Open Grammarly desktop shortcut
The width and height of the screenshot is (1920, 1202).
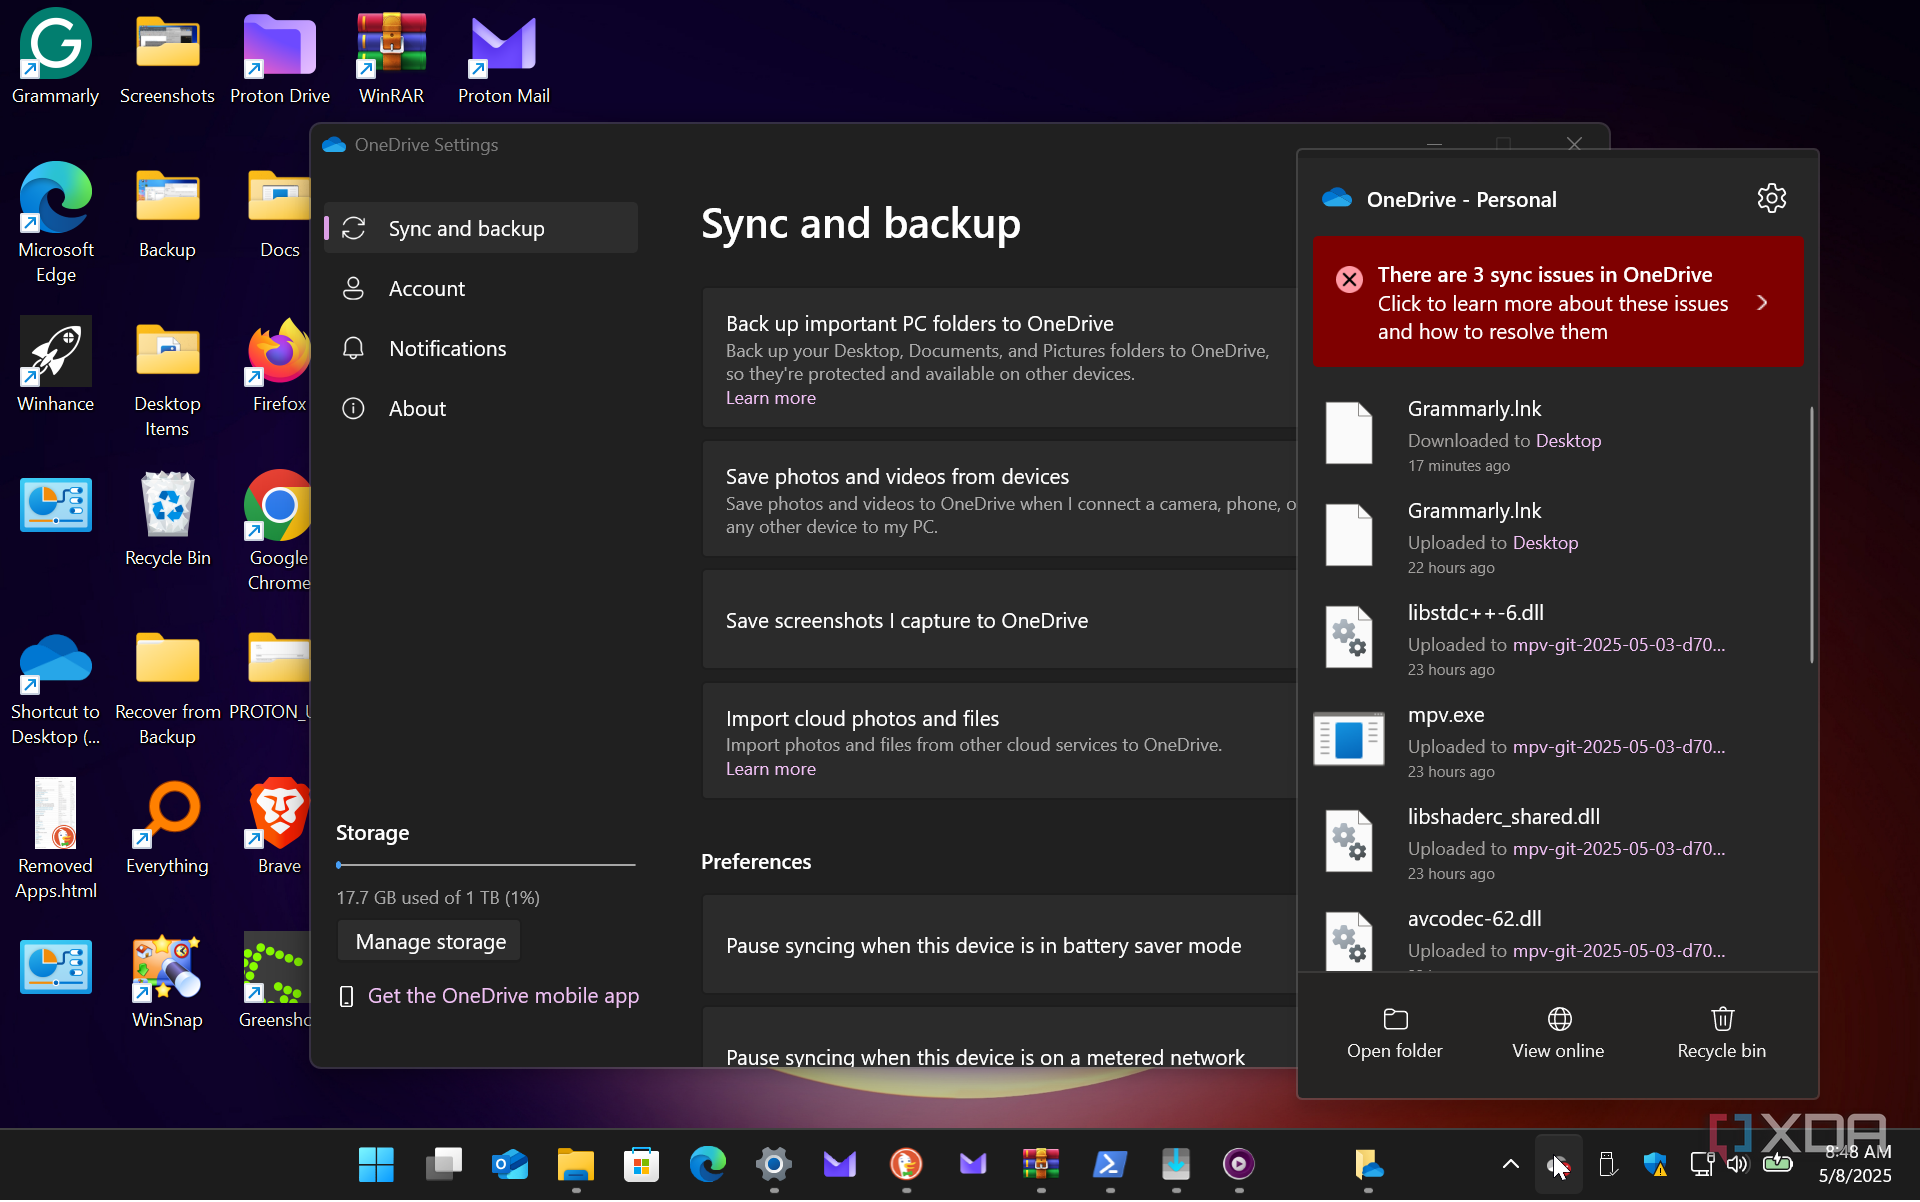(x=55, y=57)
